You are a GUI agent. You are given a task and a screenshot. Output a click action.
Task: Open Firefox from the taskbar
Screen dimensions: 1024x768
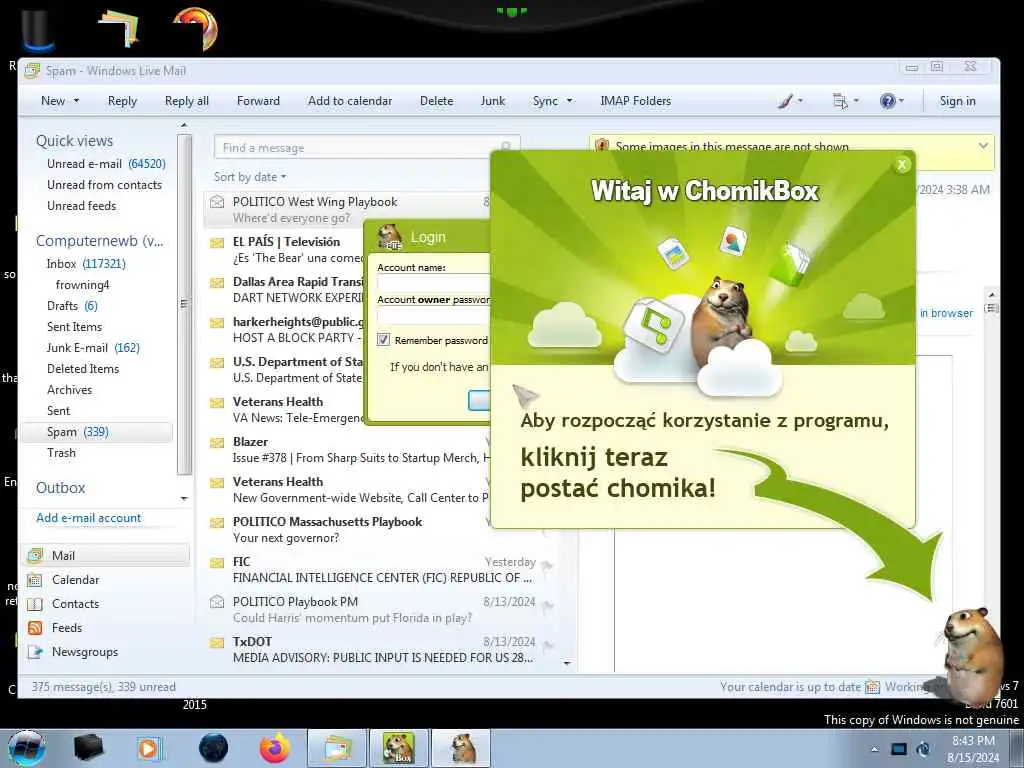[275, 748]
